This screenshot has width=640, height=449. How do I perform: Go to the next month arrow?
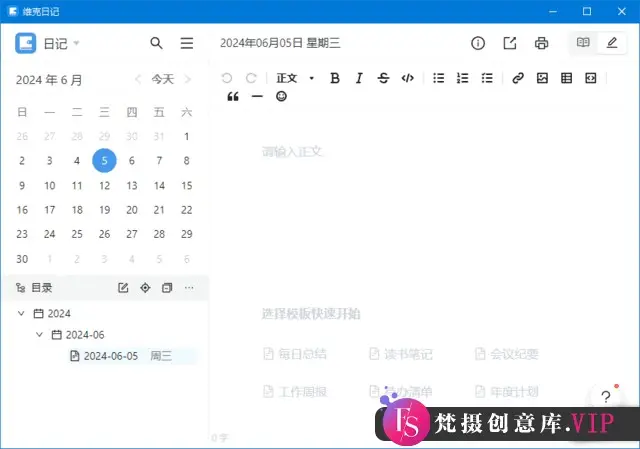click(187, 79)
